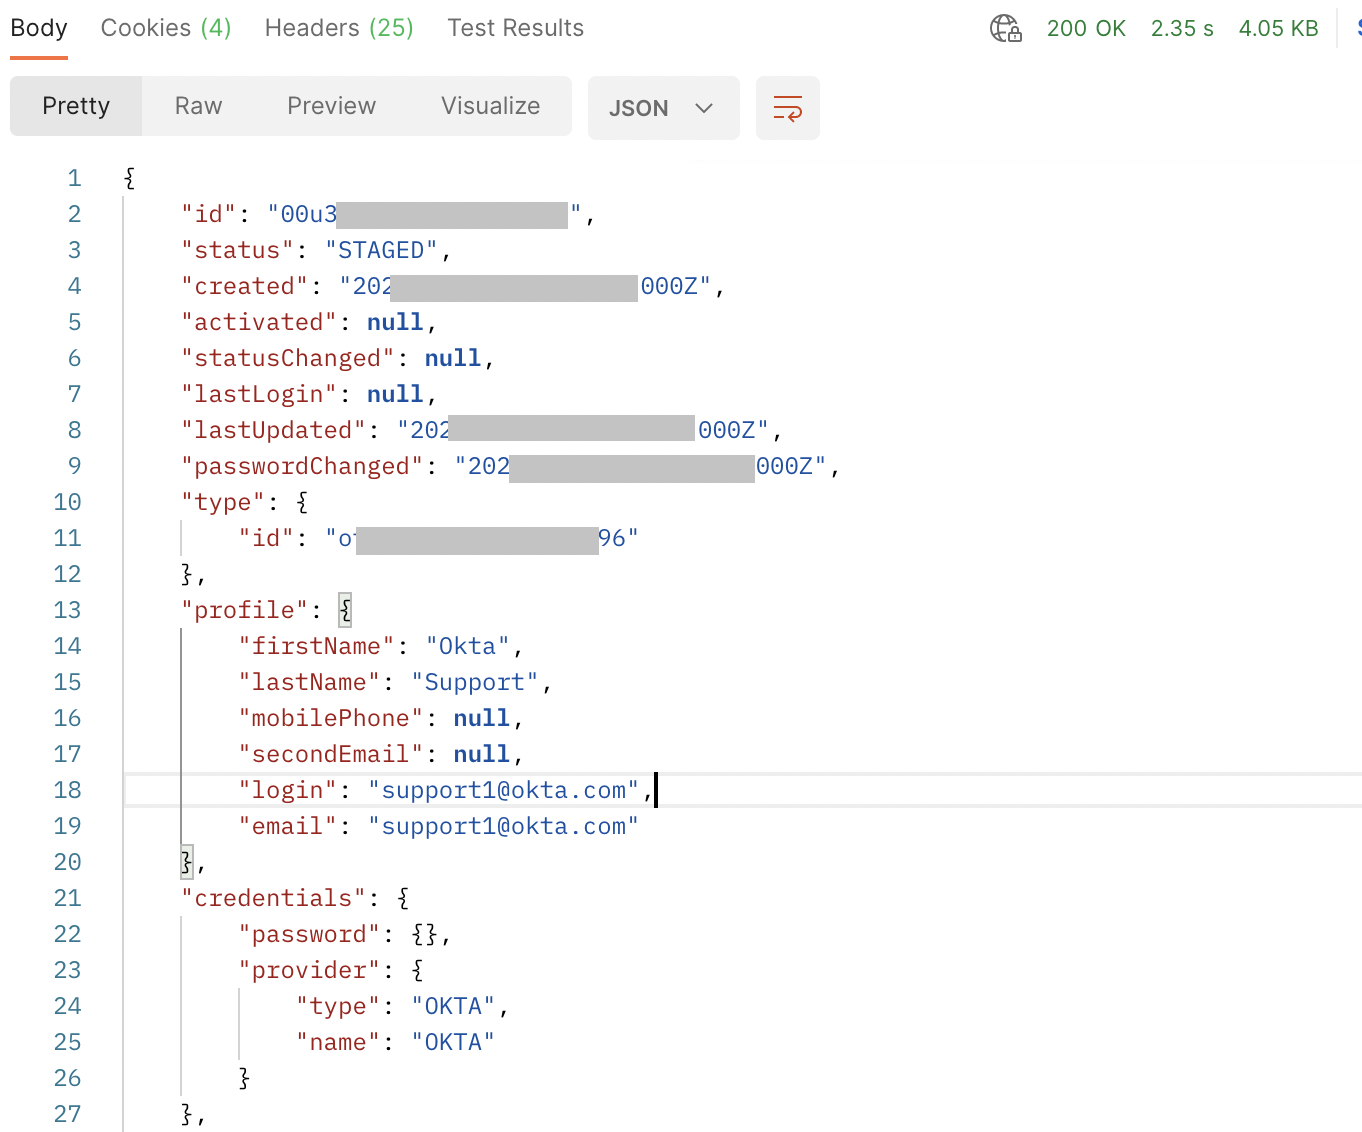1362x1132 pixels.
Task: Click the highlighted opening brace after "profile"
Action: click(x=345, y=610)
